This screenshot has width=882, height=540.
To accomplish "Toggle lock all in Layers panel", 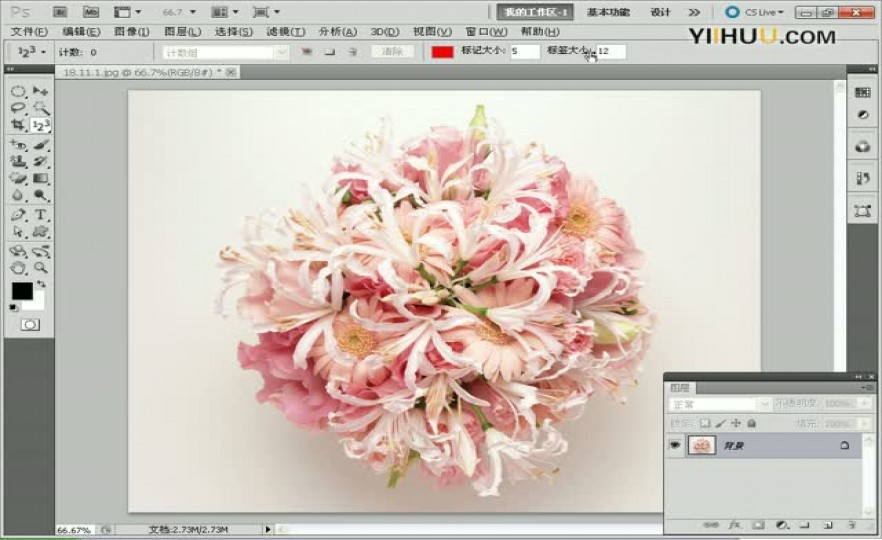I will [752, 423].
